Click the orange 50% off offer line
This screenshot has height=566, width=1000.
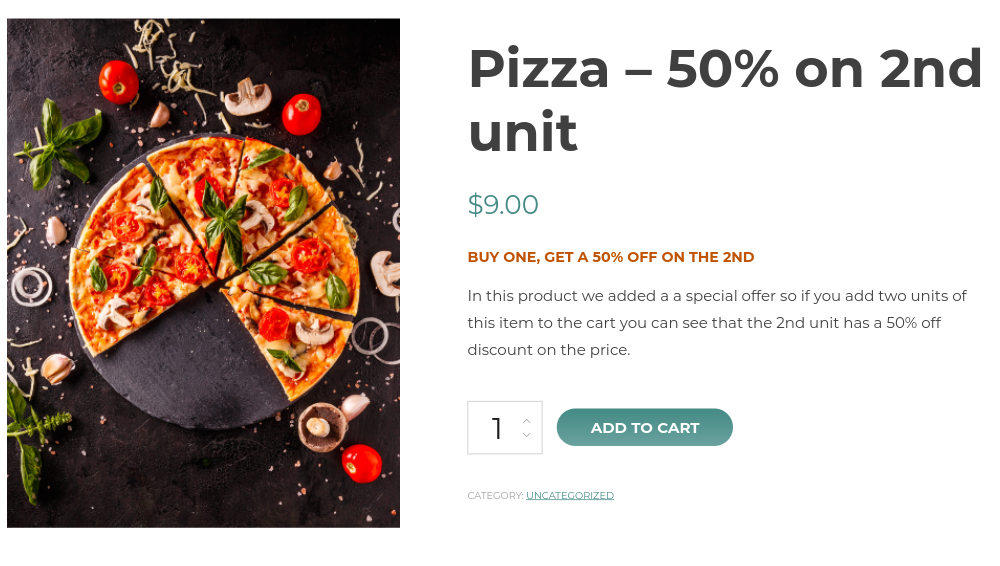pos(611,257)
